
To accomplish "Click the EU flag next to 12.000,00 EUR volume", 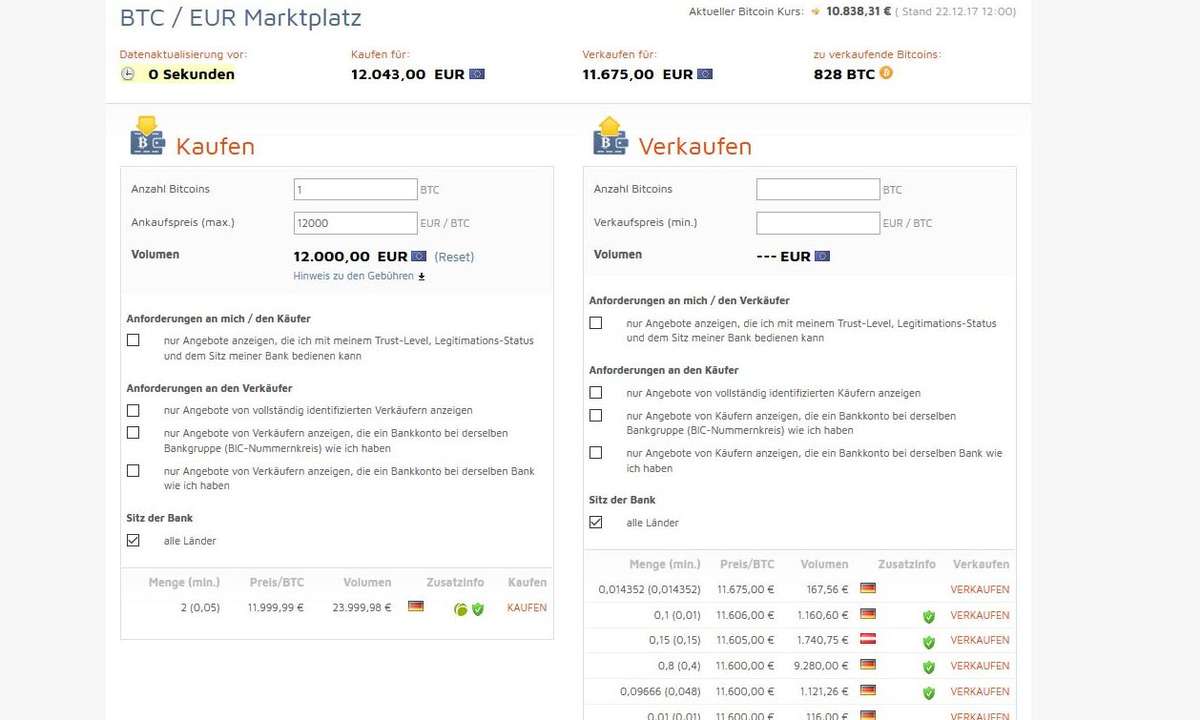I will pos(419,257).
